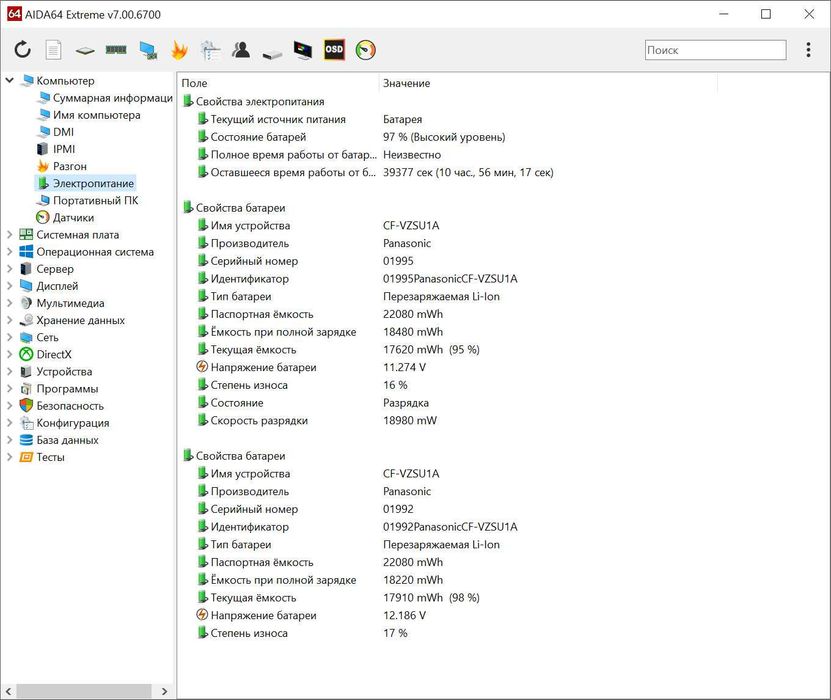Open the Report page icon
Viewport: 831px width, 700px height.
point(53,50)
